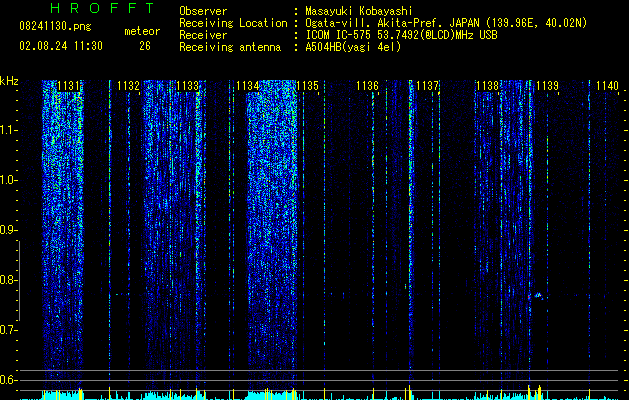This screenshot has height=400, width=629.
Task: Select location text Ogata-vill. Akita-Pref. JAPAN
Action: pyautogui.click(x=392, y=23)
